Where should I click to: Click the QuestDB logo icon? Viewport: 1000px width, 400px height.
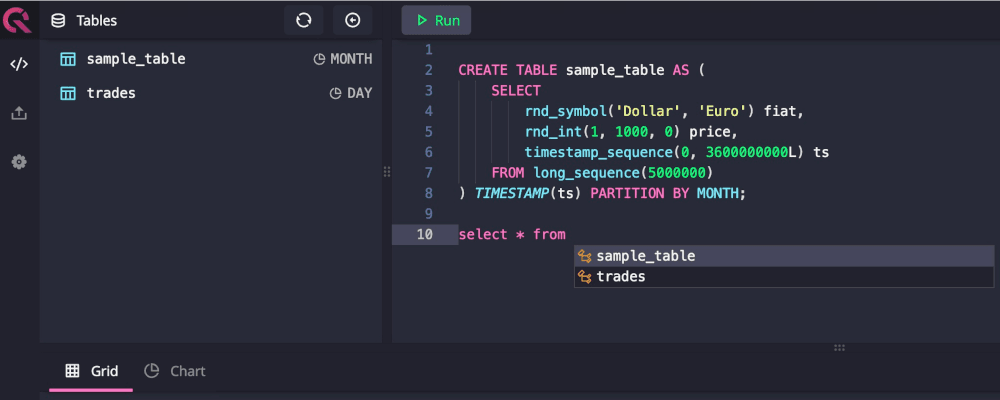[x=19, y=20]
